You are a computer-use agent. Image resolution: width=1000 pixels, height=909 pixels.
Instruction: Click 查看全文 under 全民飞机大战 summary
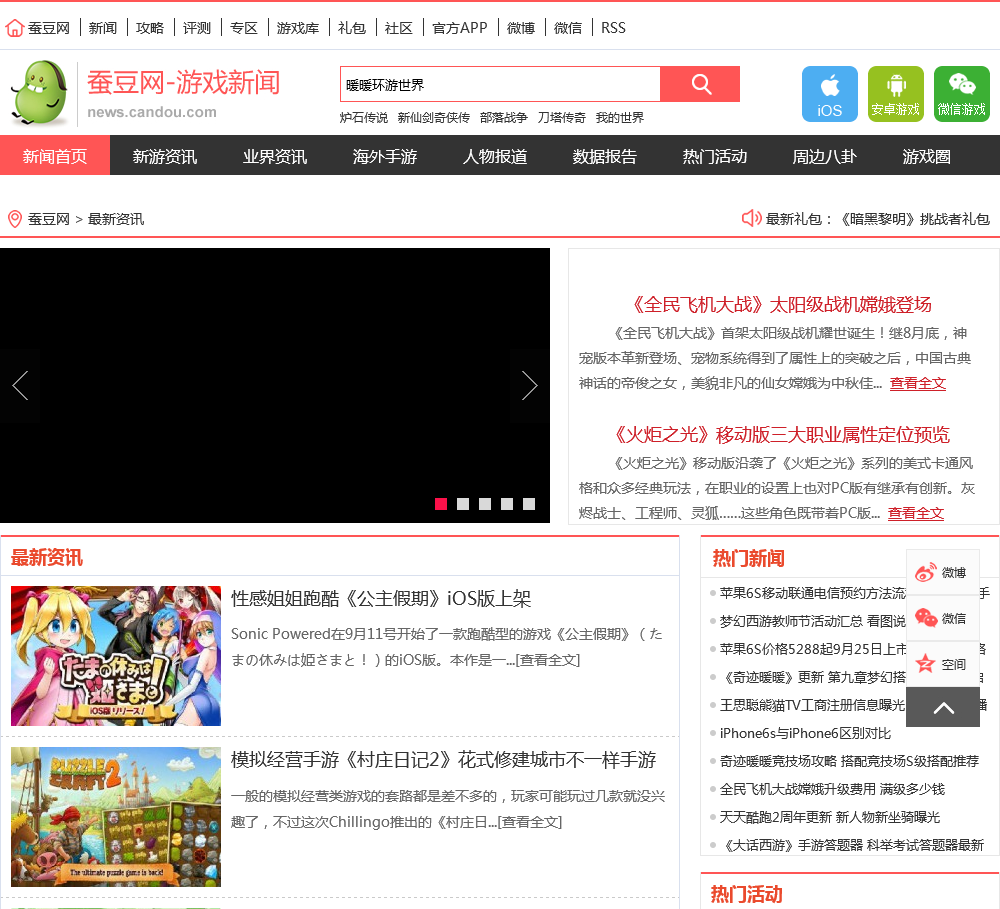coord(918,383)
